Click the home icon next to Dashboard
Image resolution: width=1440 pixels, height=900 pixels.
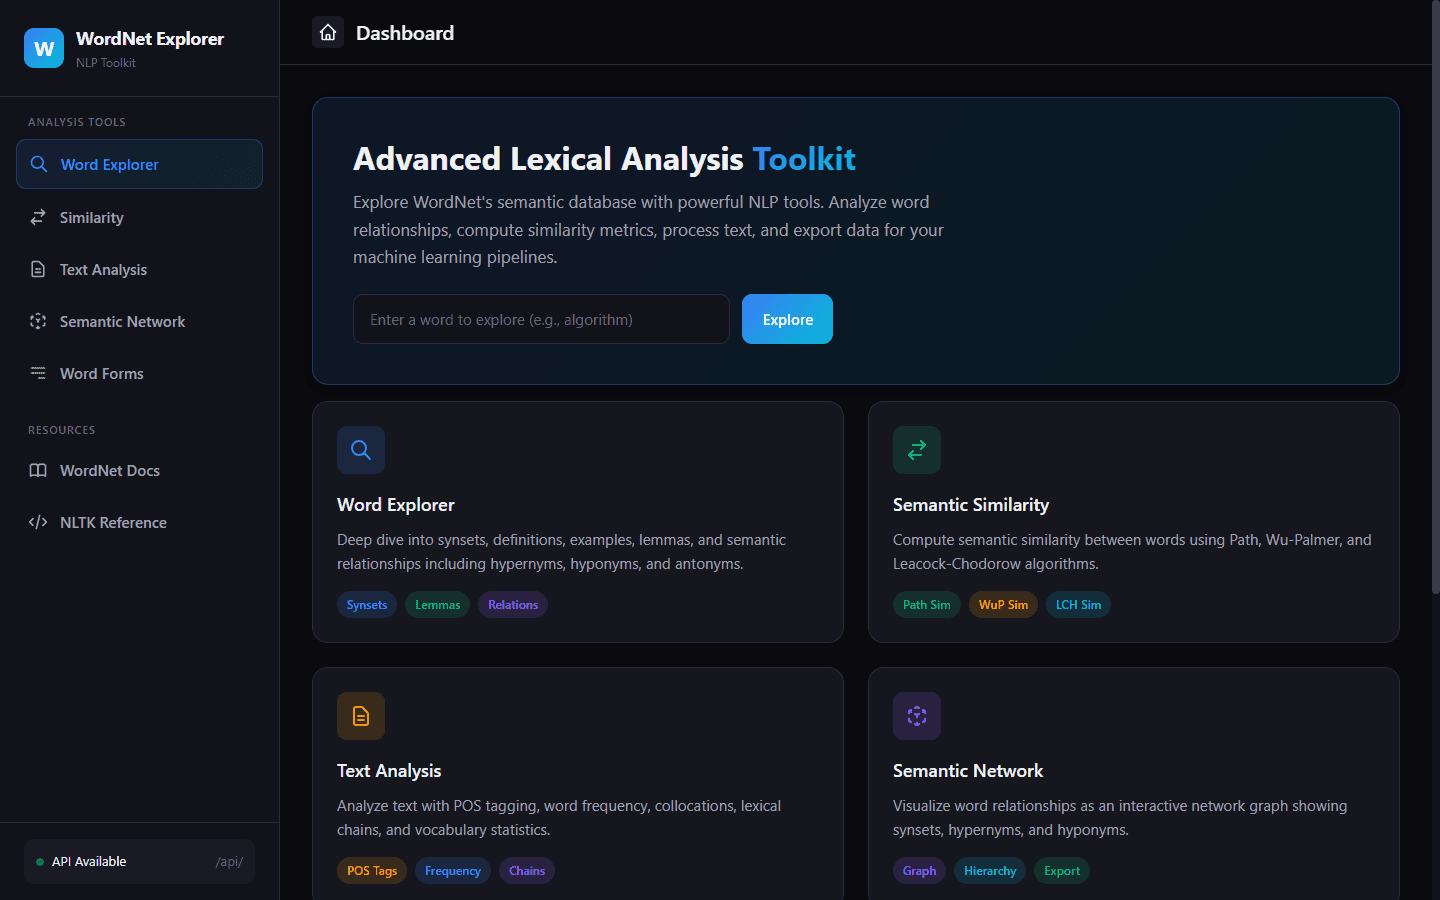[327, 32]
